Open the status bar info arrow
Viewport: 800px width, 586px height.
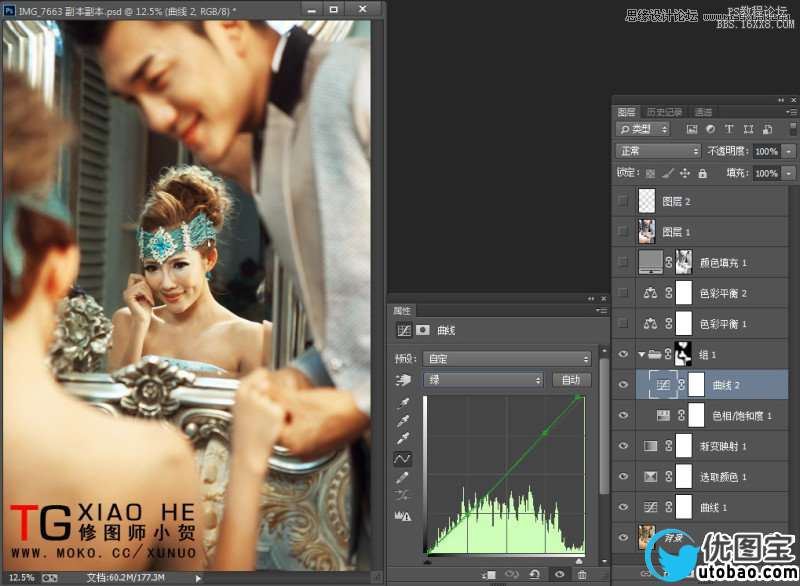click(198, 578)
